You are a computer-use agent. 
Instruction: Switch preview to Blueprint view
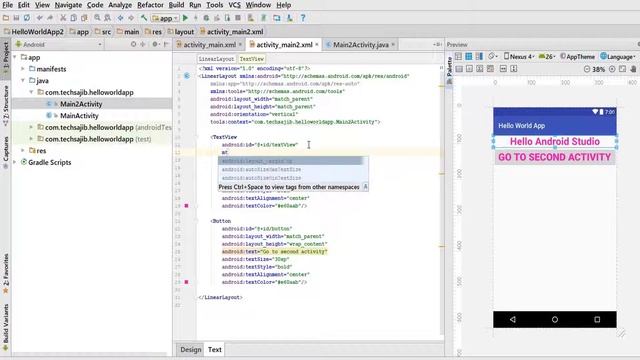(469, 56)
